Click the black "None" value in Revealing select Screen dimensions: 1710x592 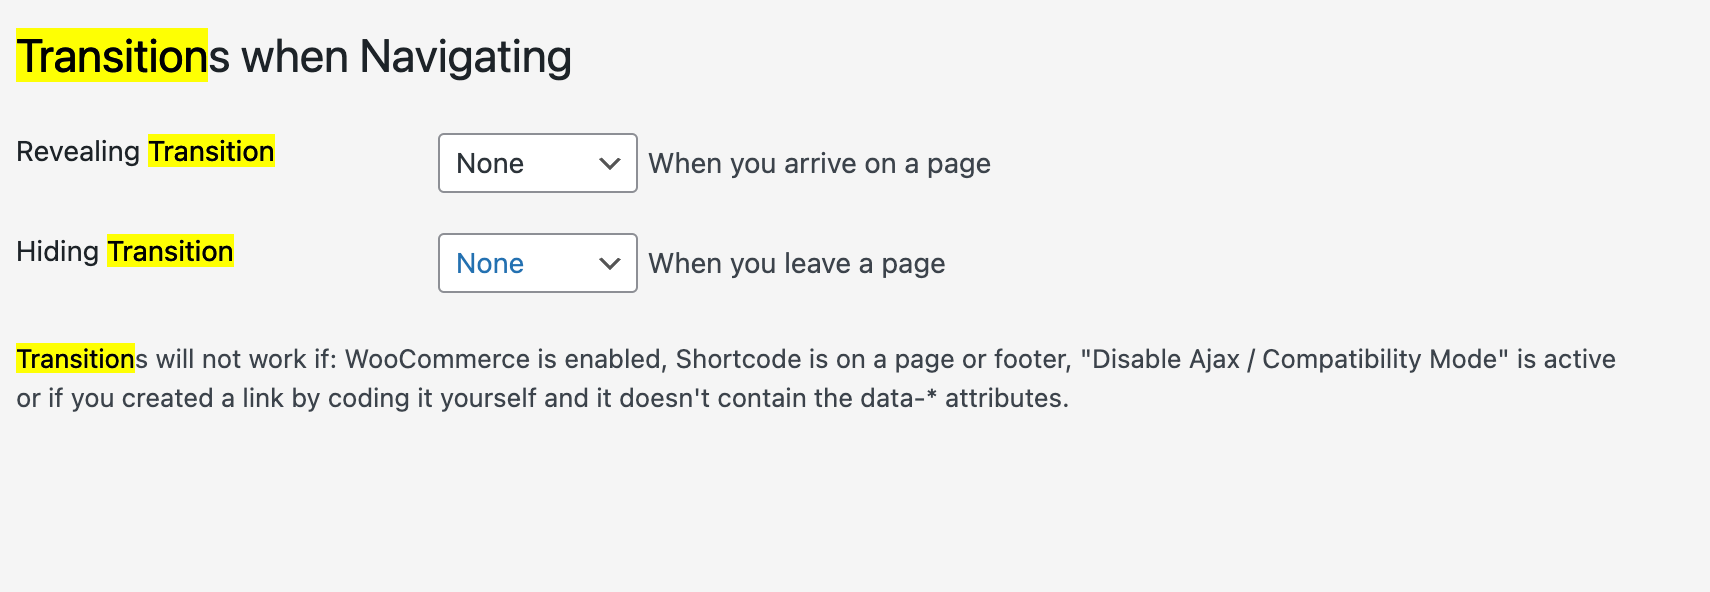(x=490, y=163)
